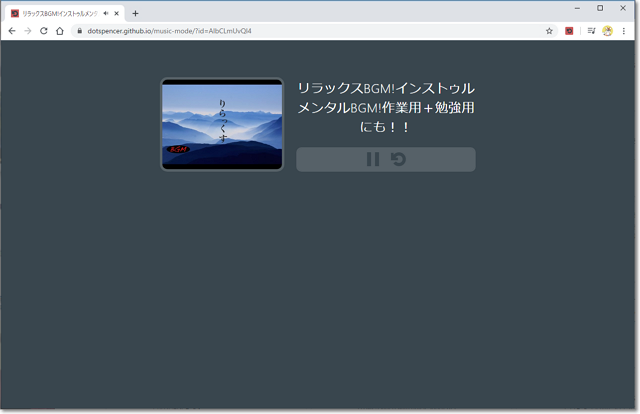This screenshot has width=640, height=414.
Task: Click the mountain landscape video thumbnail
Action: [222, 124]
